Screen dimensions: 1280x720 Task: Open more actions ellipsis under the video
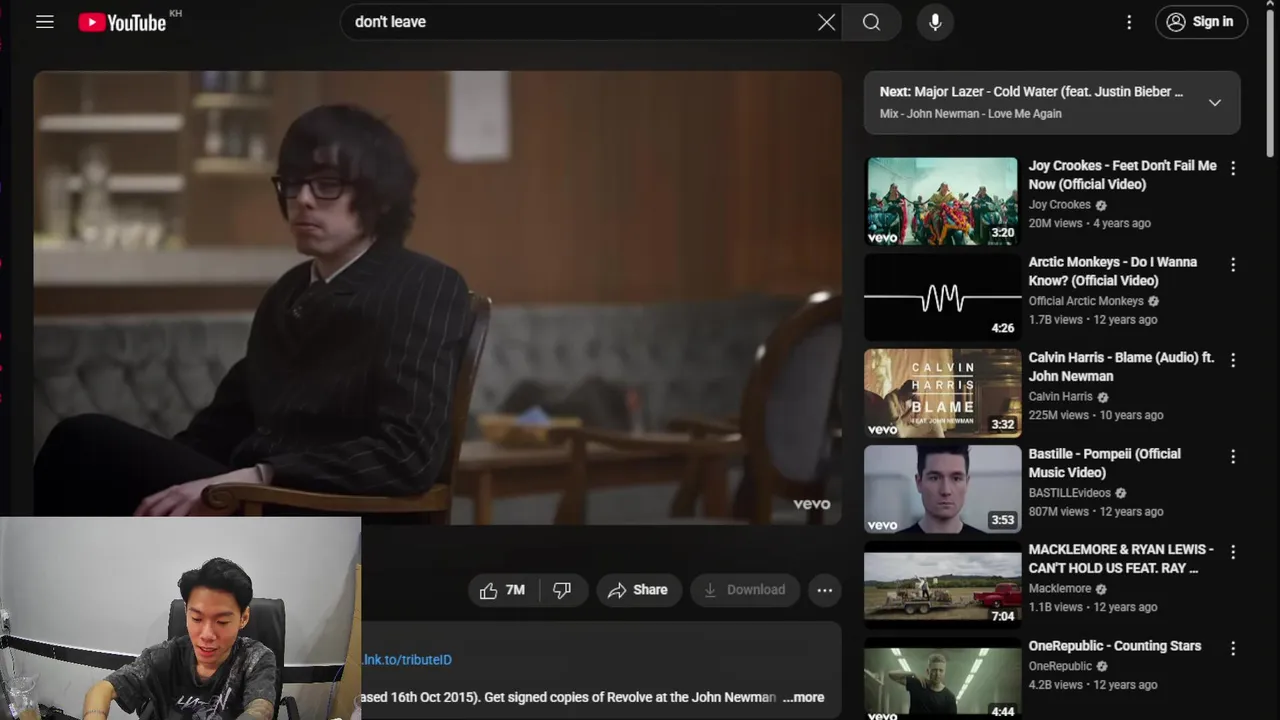(x=825, y=590)
